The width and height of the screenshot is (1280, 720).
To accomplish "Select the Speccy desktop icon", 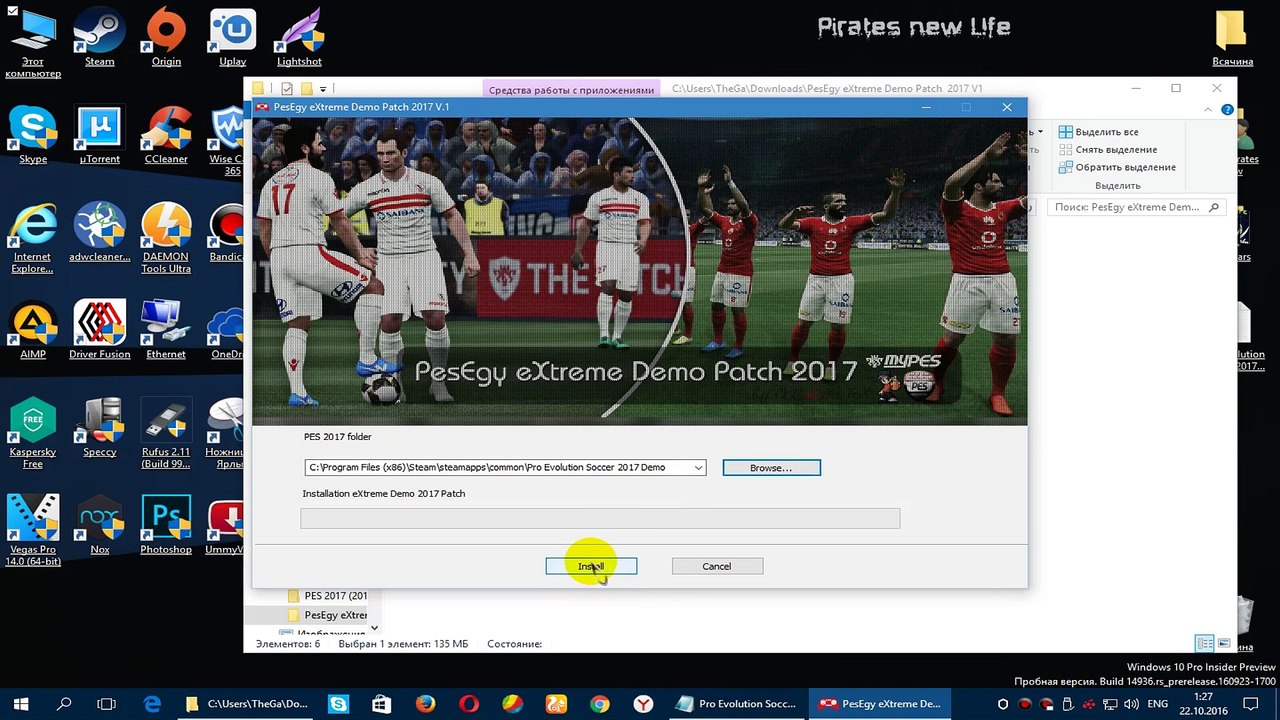I will pyautogui.click(x=99, y=428).
